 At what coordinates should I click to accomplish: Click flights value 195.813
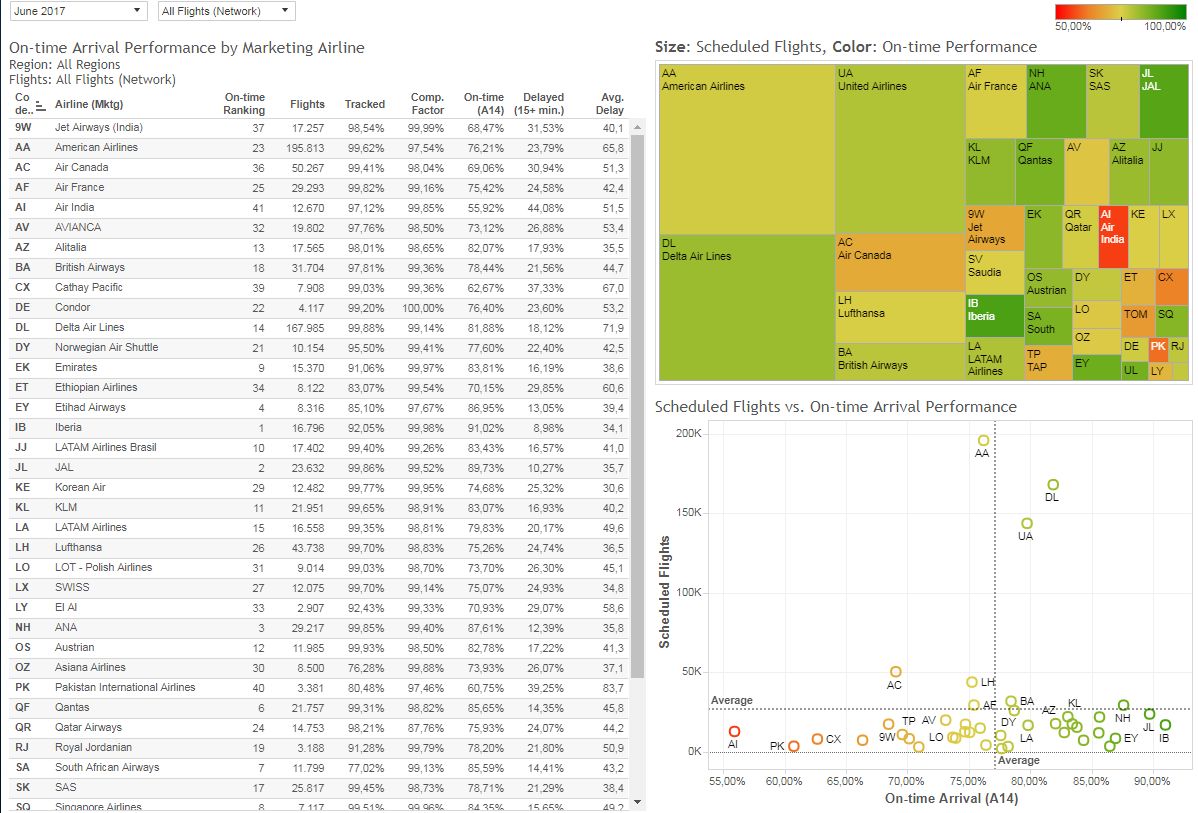(306, 148)
